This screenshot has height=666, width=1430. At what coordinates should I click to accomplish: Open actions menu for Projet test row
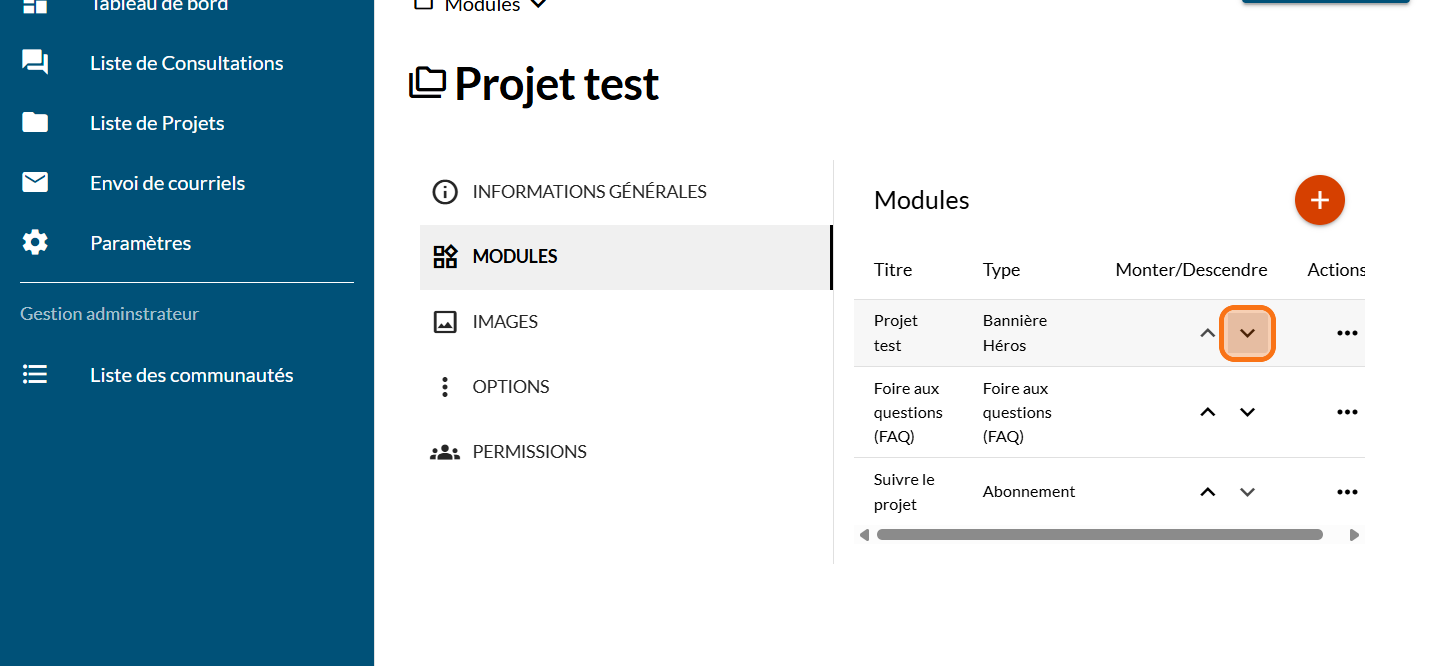pyautogui.click(x=1347, y=333)
